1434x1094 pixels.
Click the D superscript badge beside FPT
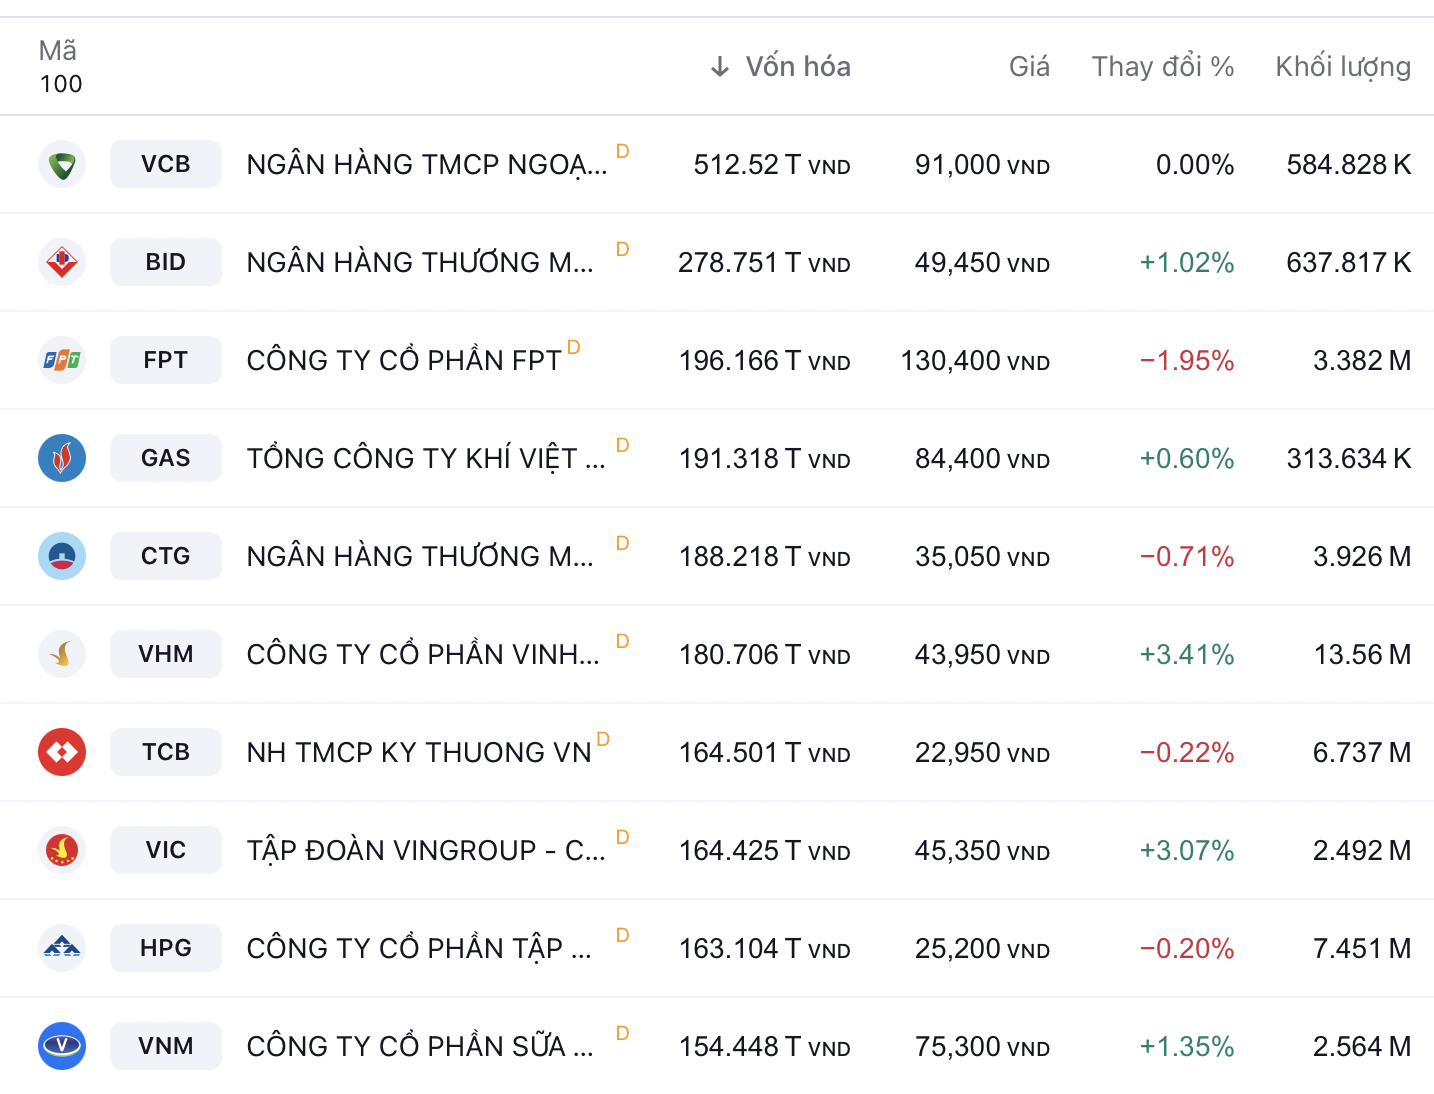point(574,347)
